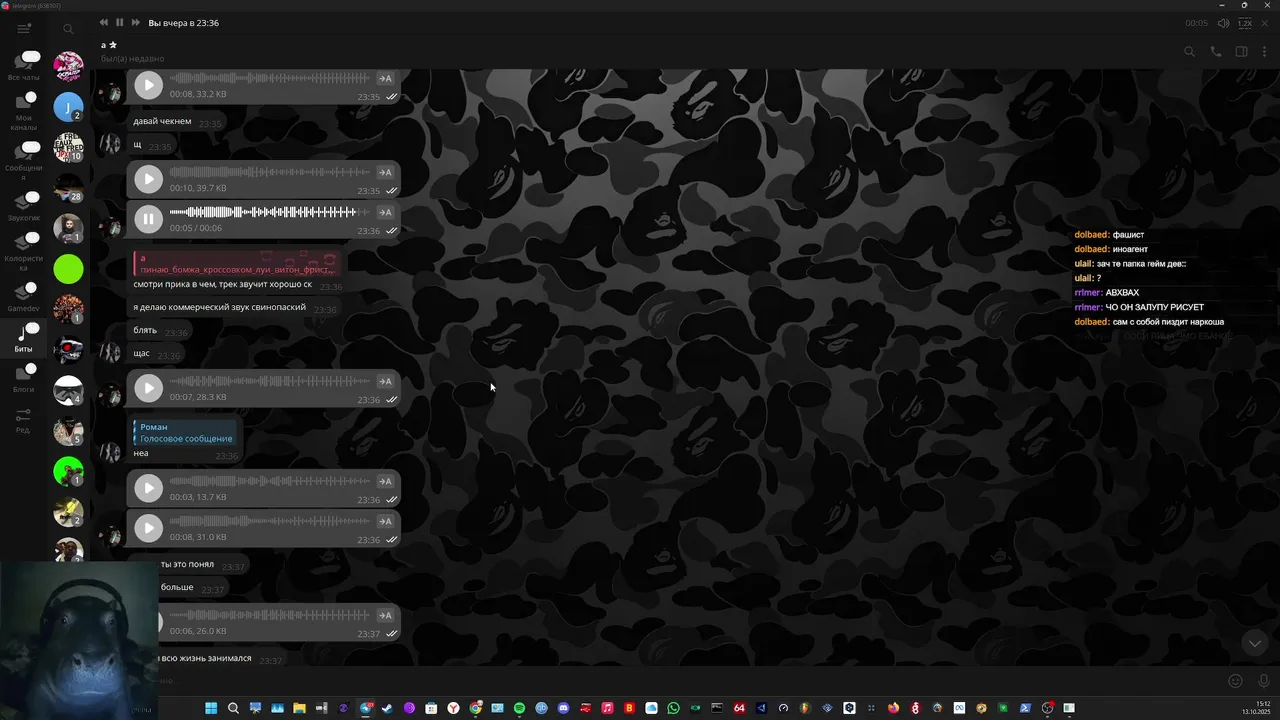1280x720 pixels.
Task: Open the emoji picker smiley icon
Action: pos(1235,681)
